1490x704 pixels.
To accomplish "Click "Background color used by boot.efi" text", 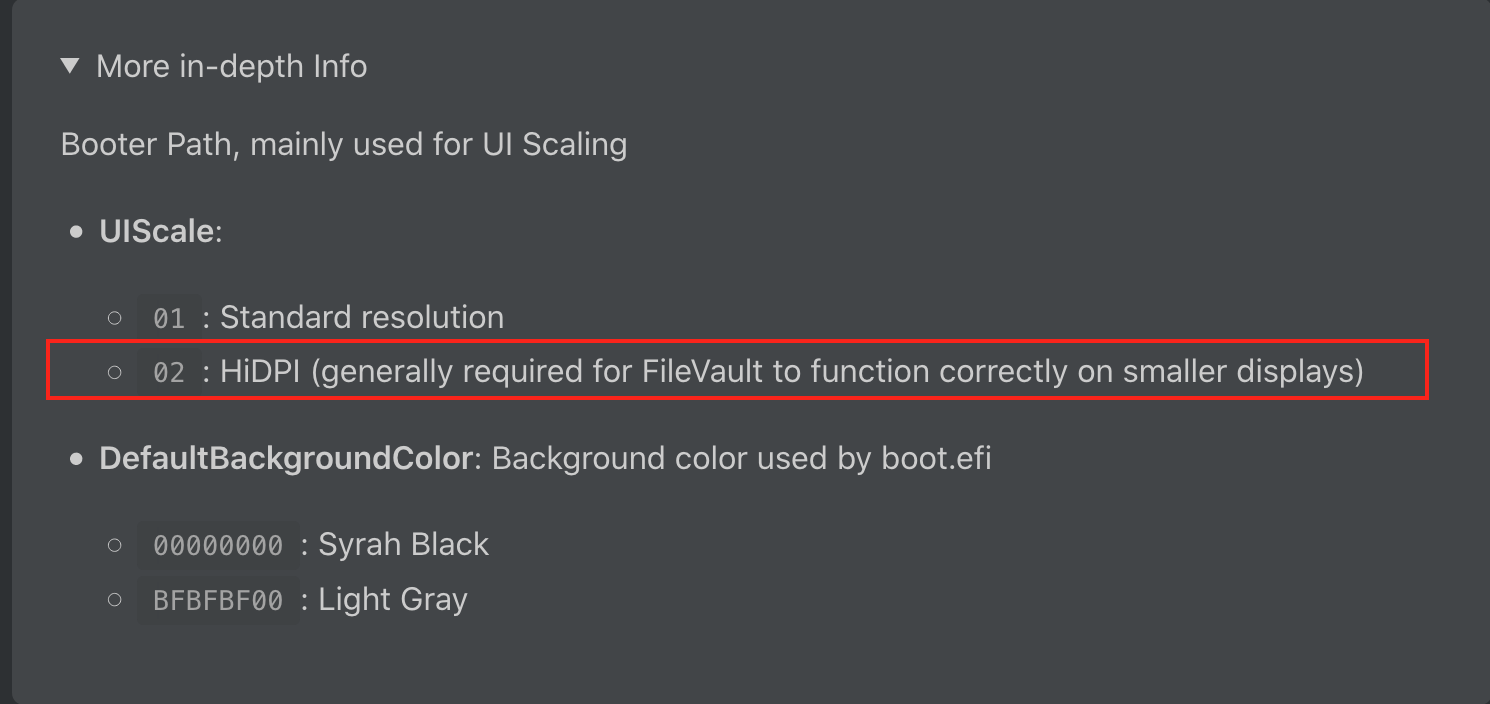I will point(741,459).
